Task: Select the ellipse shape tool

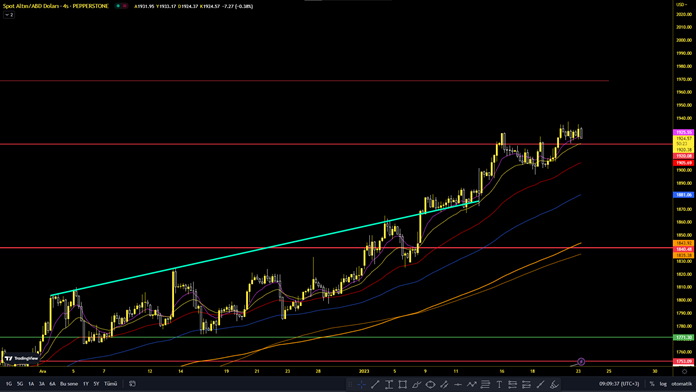Action: pos(430,384)
